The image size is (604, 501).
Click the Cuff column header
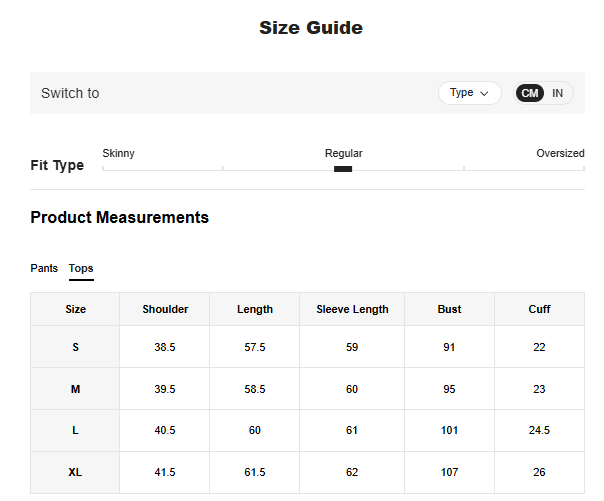[539, 309]
